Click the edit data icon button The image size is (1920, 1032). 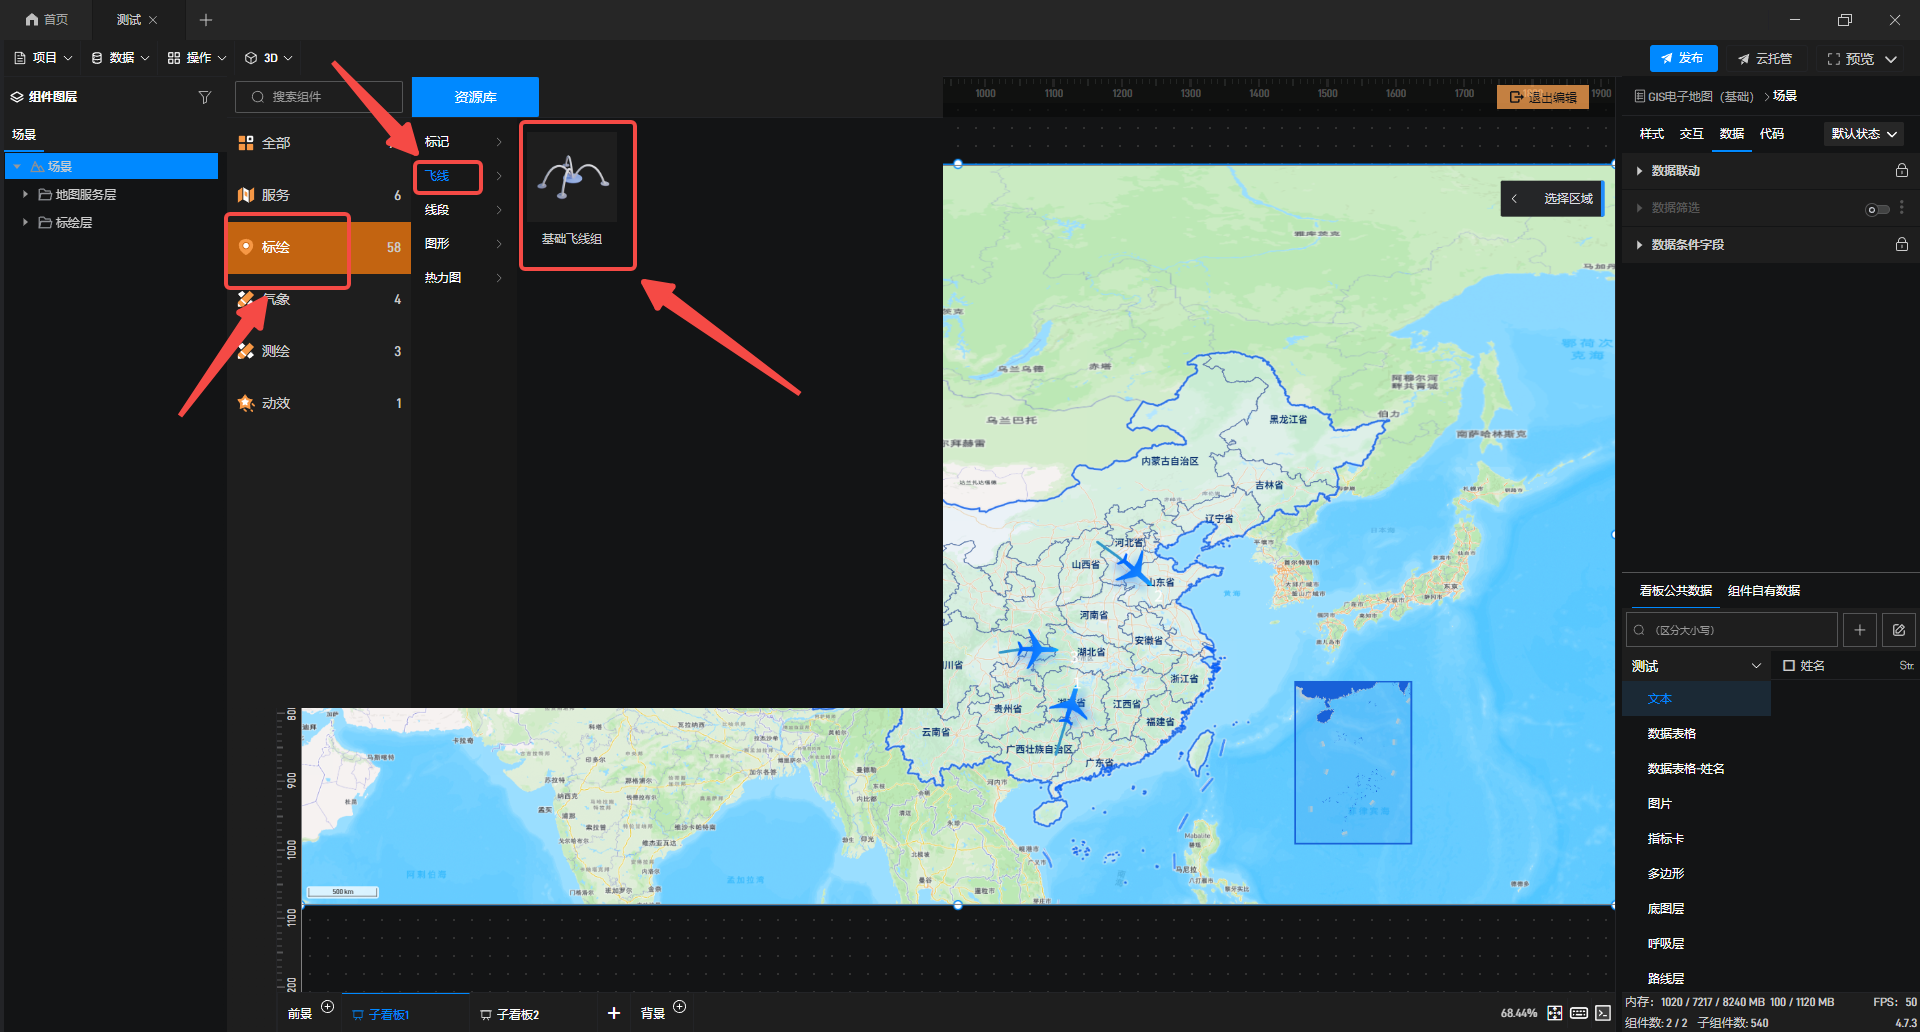1899,630
